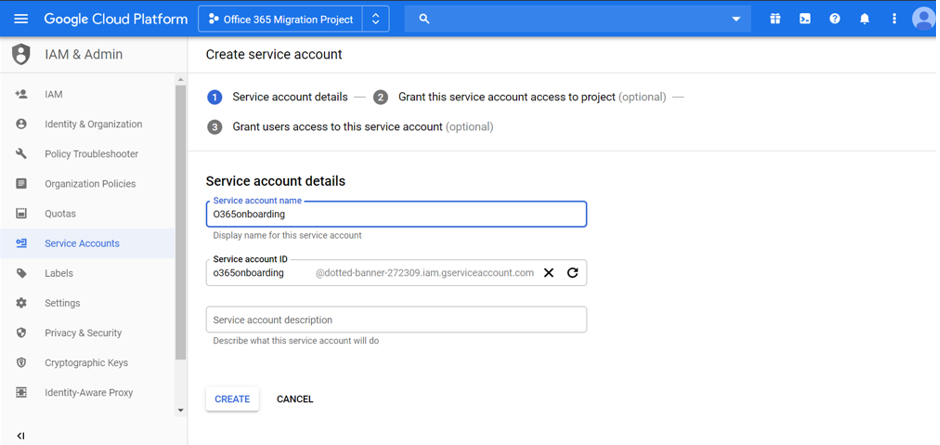Click the gift icon in top bar
940x445 pixels.
click(775, 19)
